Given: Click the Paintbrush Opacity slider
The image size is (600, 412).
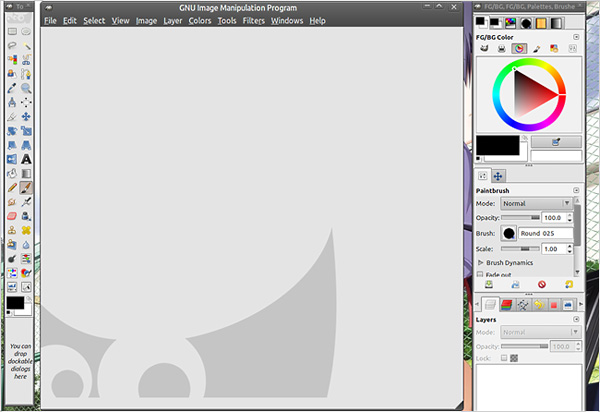Looking at the screenshot, I should [520, 218].
